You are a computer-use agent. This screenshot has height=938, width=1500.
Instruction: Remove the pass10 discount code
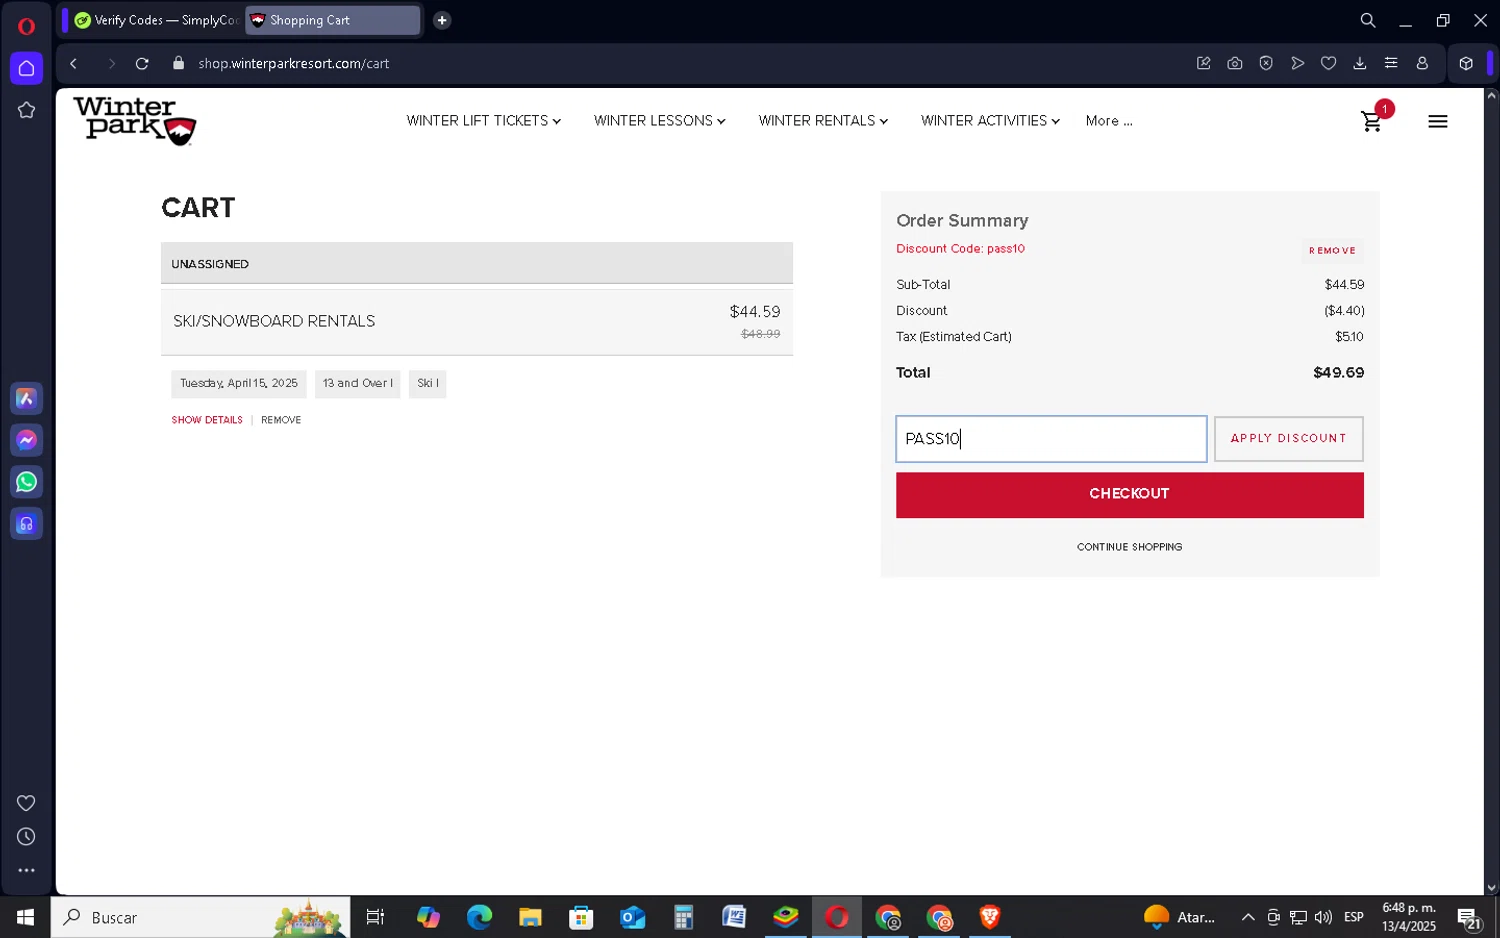(x=1332, y=251)
